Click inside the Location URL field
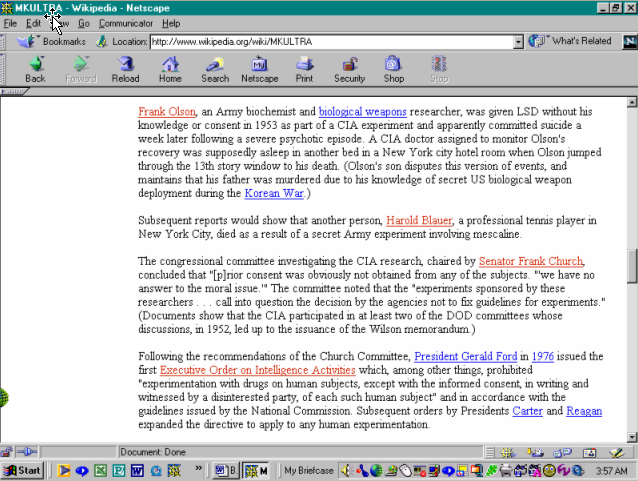The height and width of the screenshot is (481, 638). [330, 42]
